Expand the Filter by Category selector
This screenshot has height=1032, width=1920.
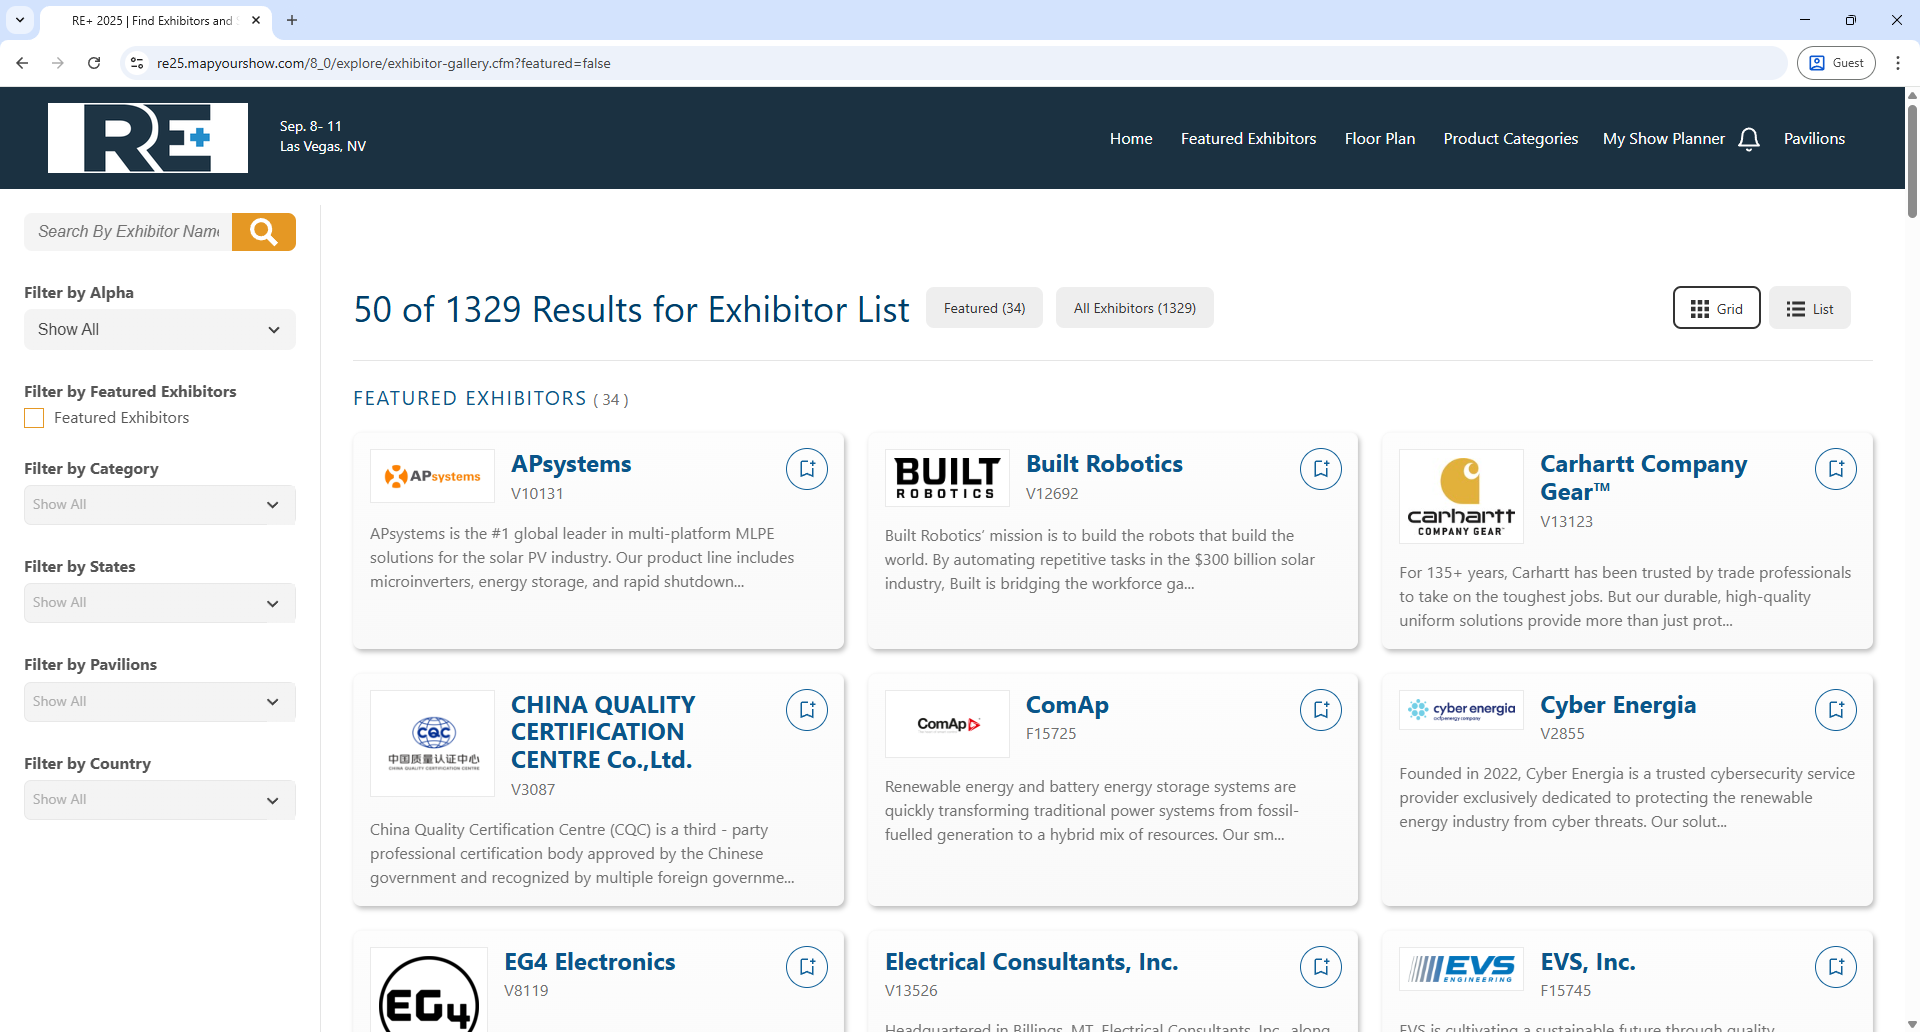pyautogui.click(x=159, y=504)
